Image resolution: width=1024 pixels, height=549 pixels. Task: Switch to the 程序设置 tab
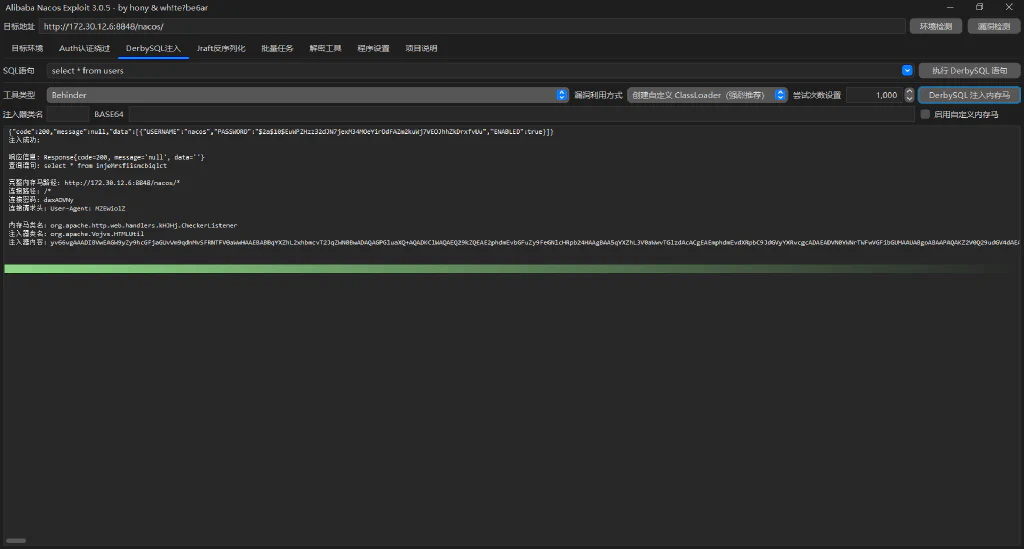coord(374,48)
